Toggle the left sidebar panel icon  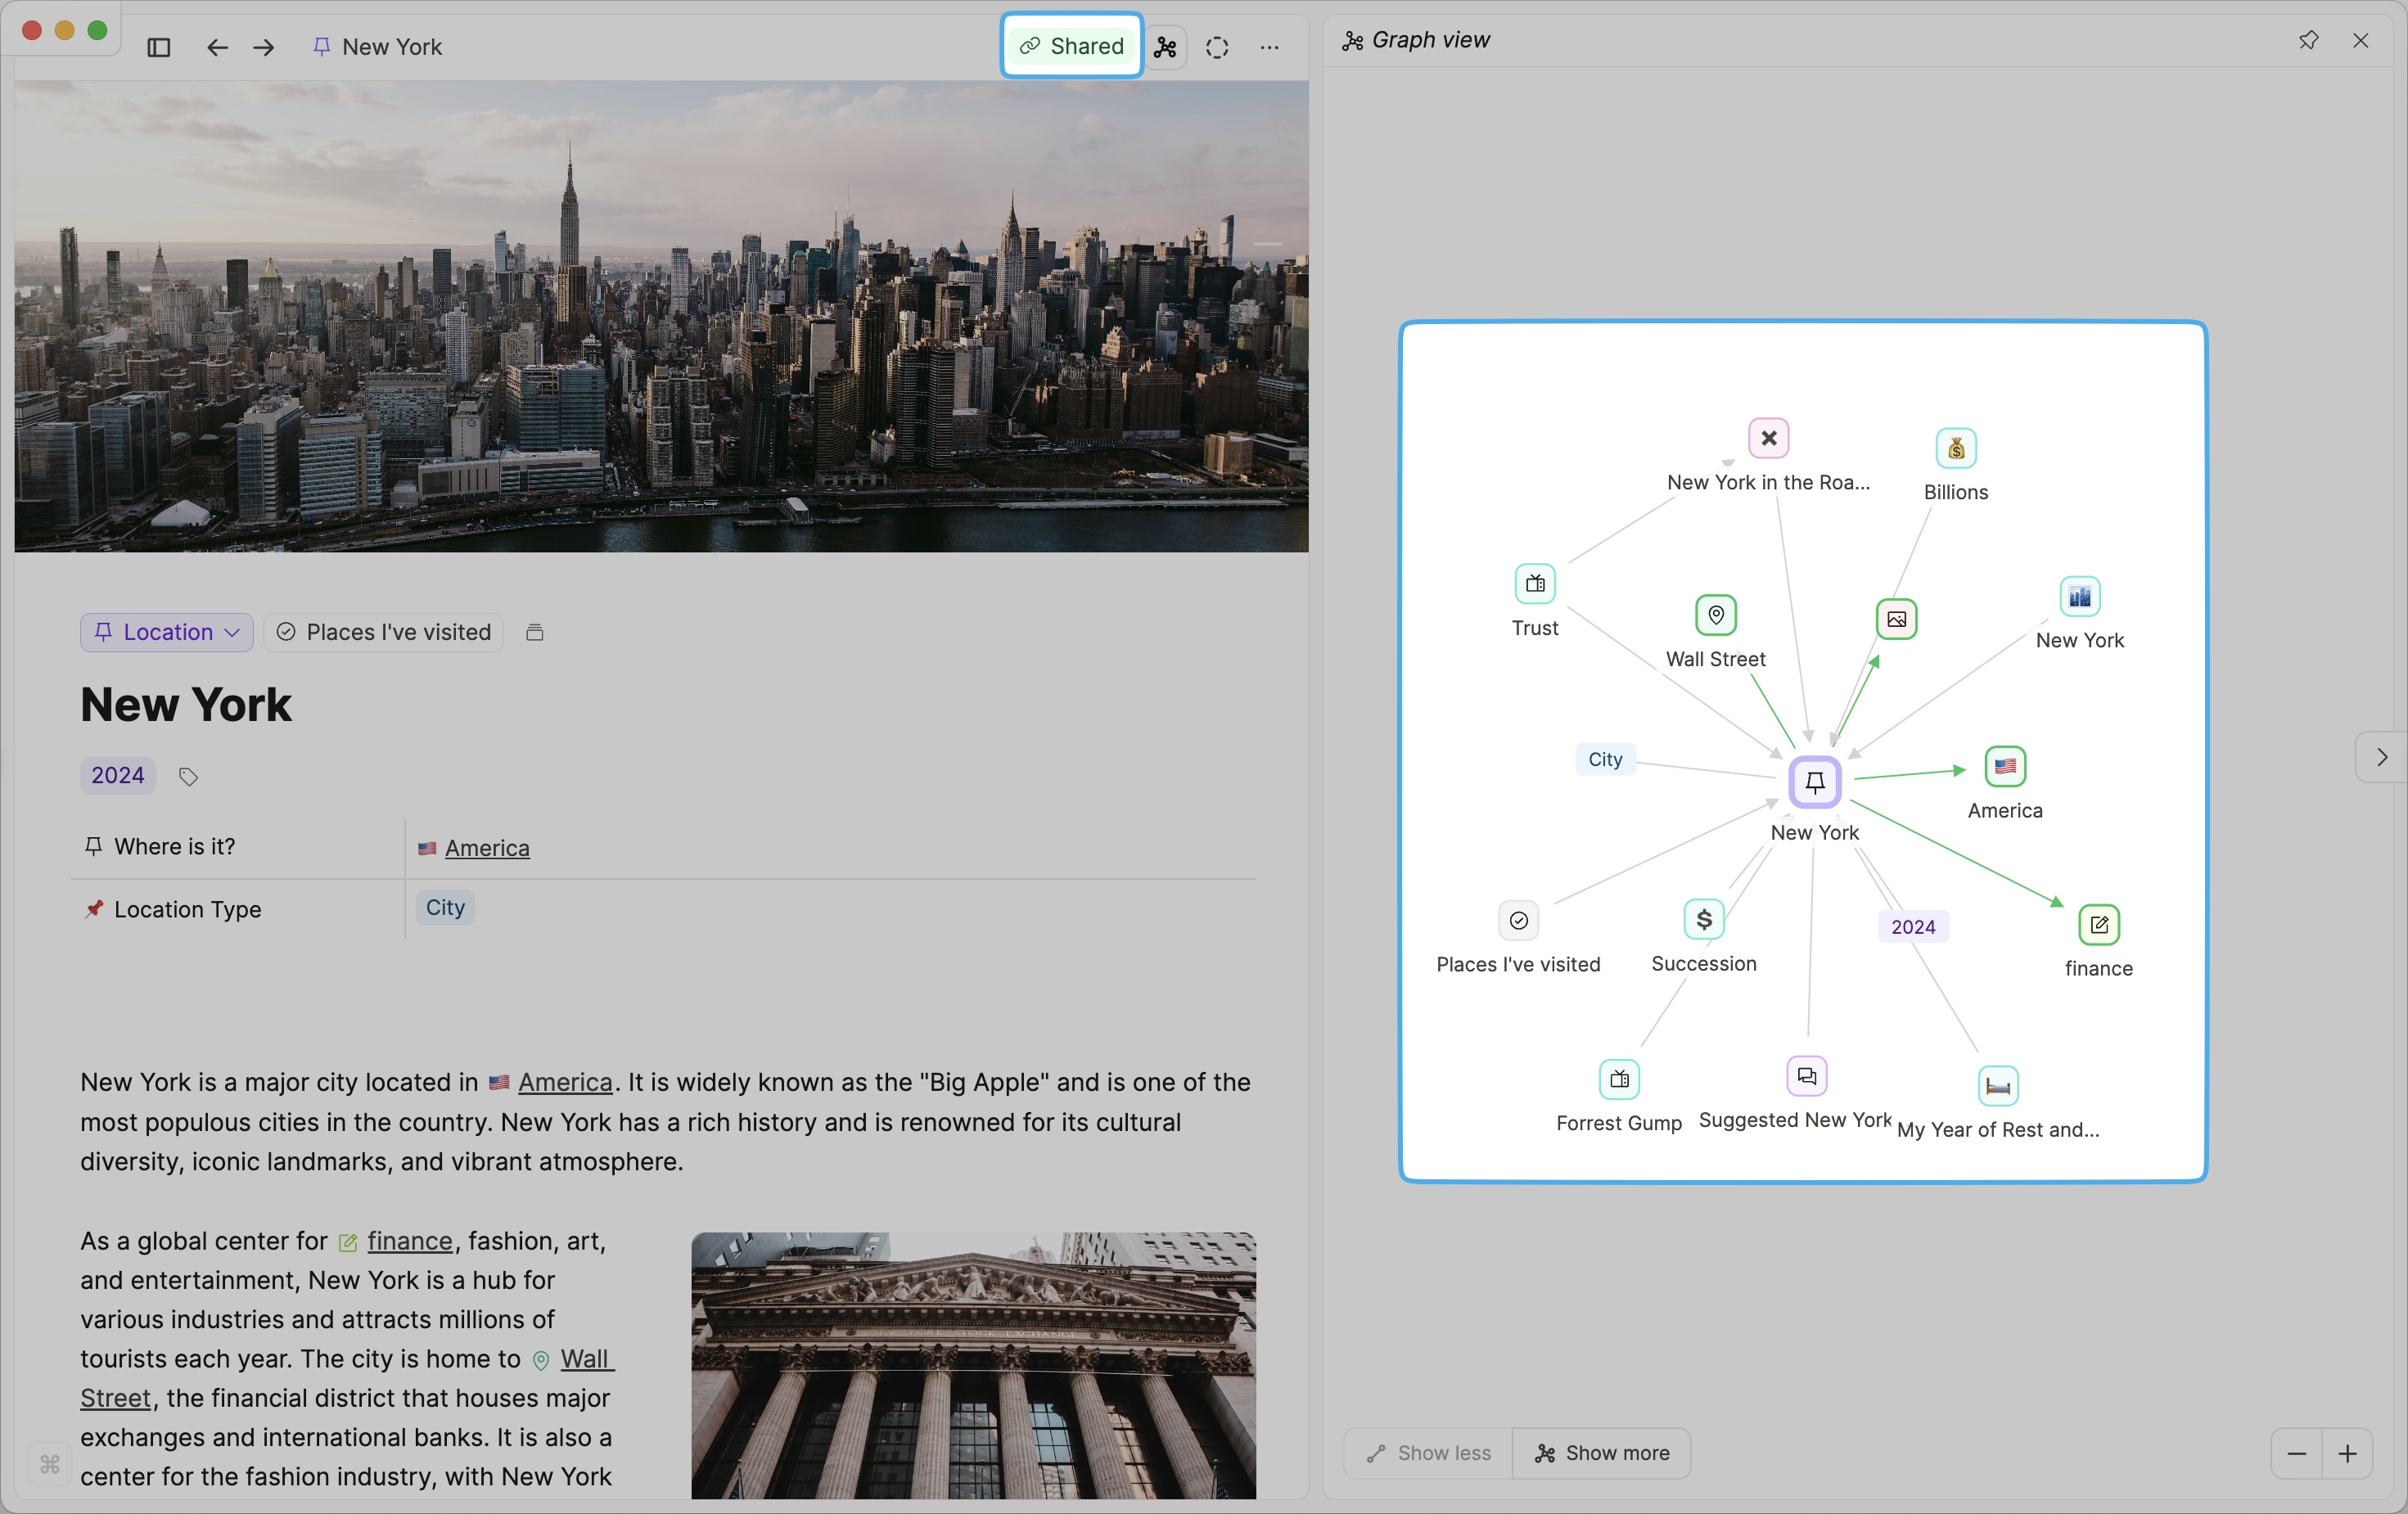(158, 47)
